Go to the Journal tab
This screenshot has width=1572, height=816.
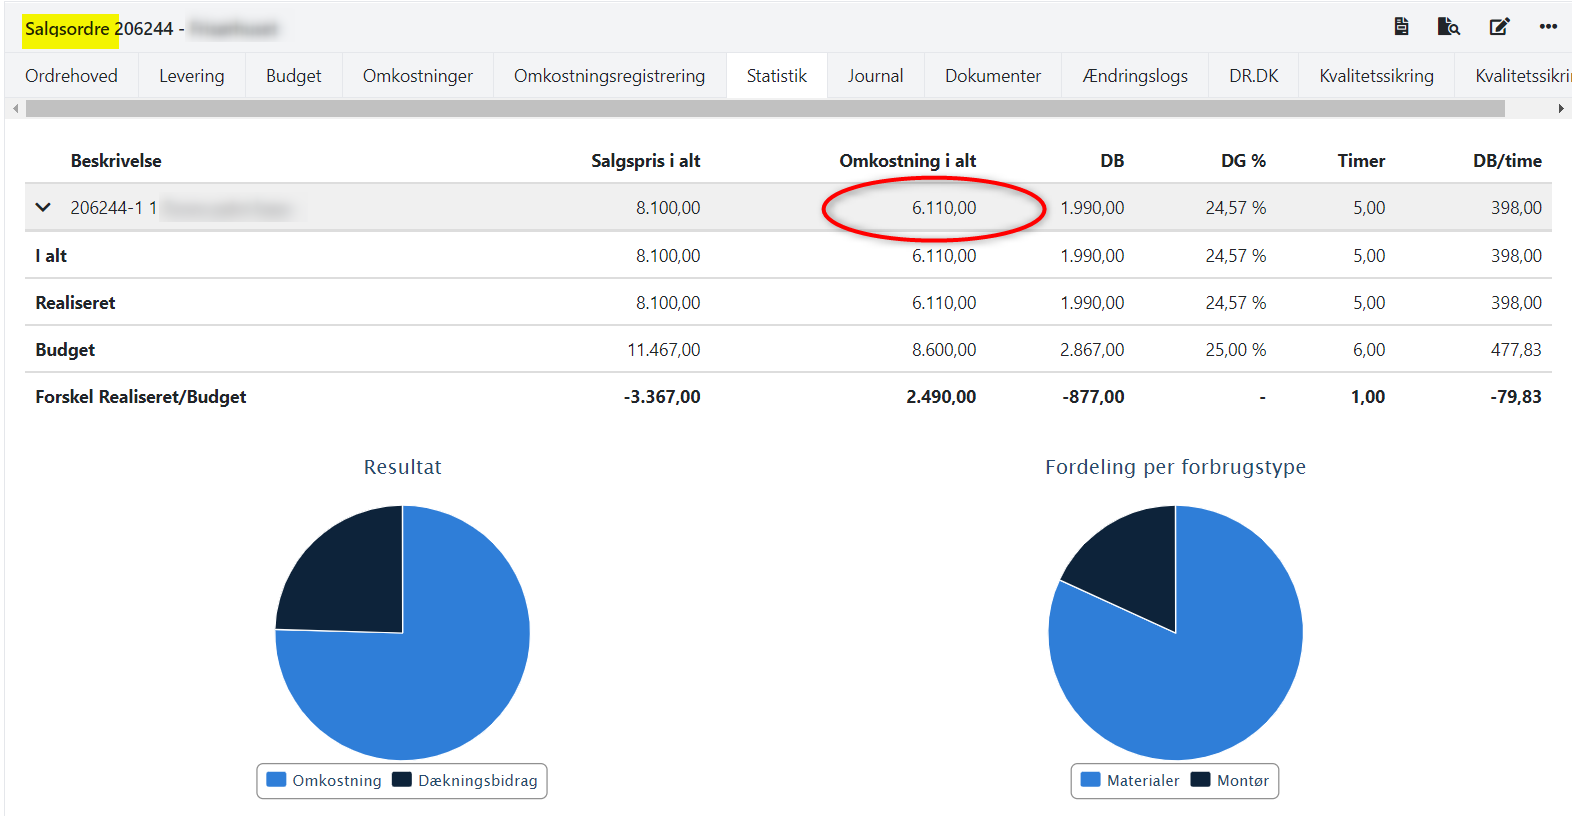[x=875, y=76]
